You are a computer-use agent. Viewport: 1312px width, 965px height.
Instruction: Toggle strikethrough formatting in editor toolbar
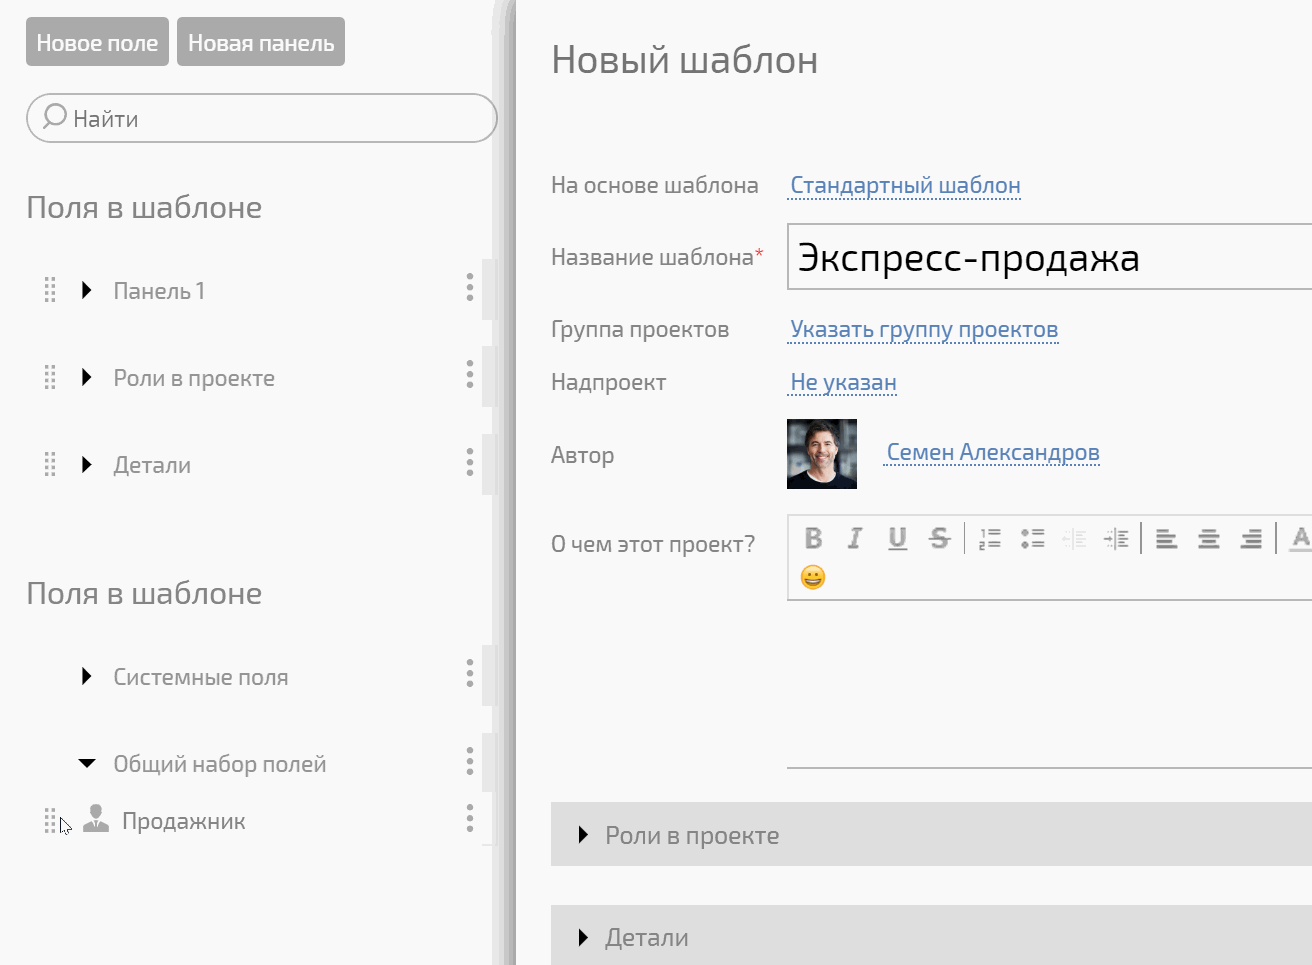point(939,539)
